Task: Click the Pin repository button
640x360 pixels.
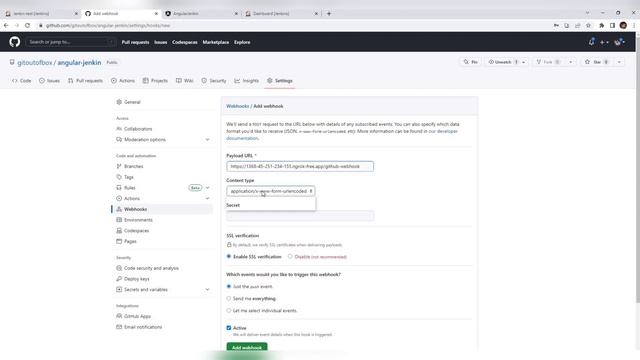Action: coord(470,62)
